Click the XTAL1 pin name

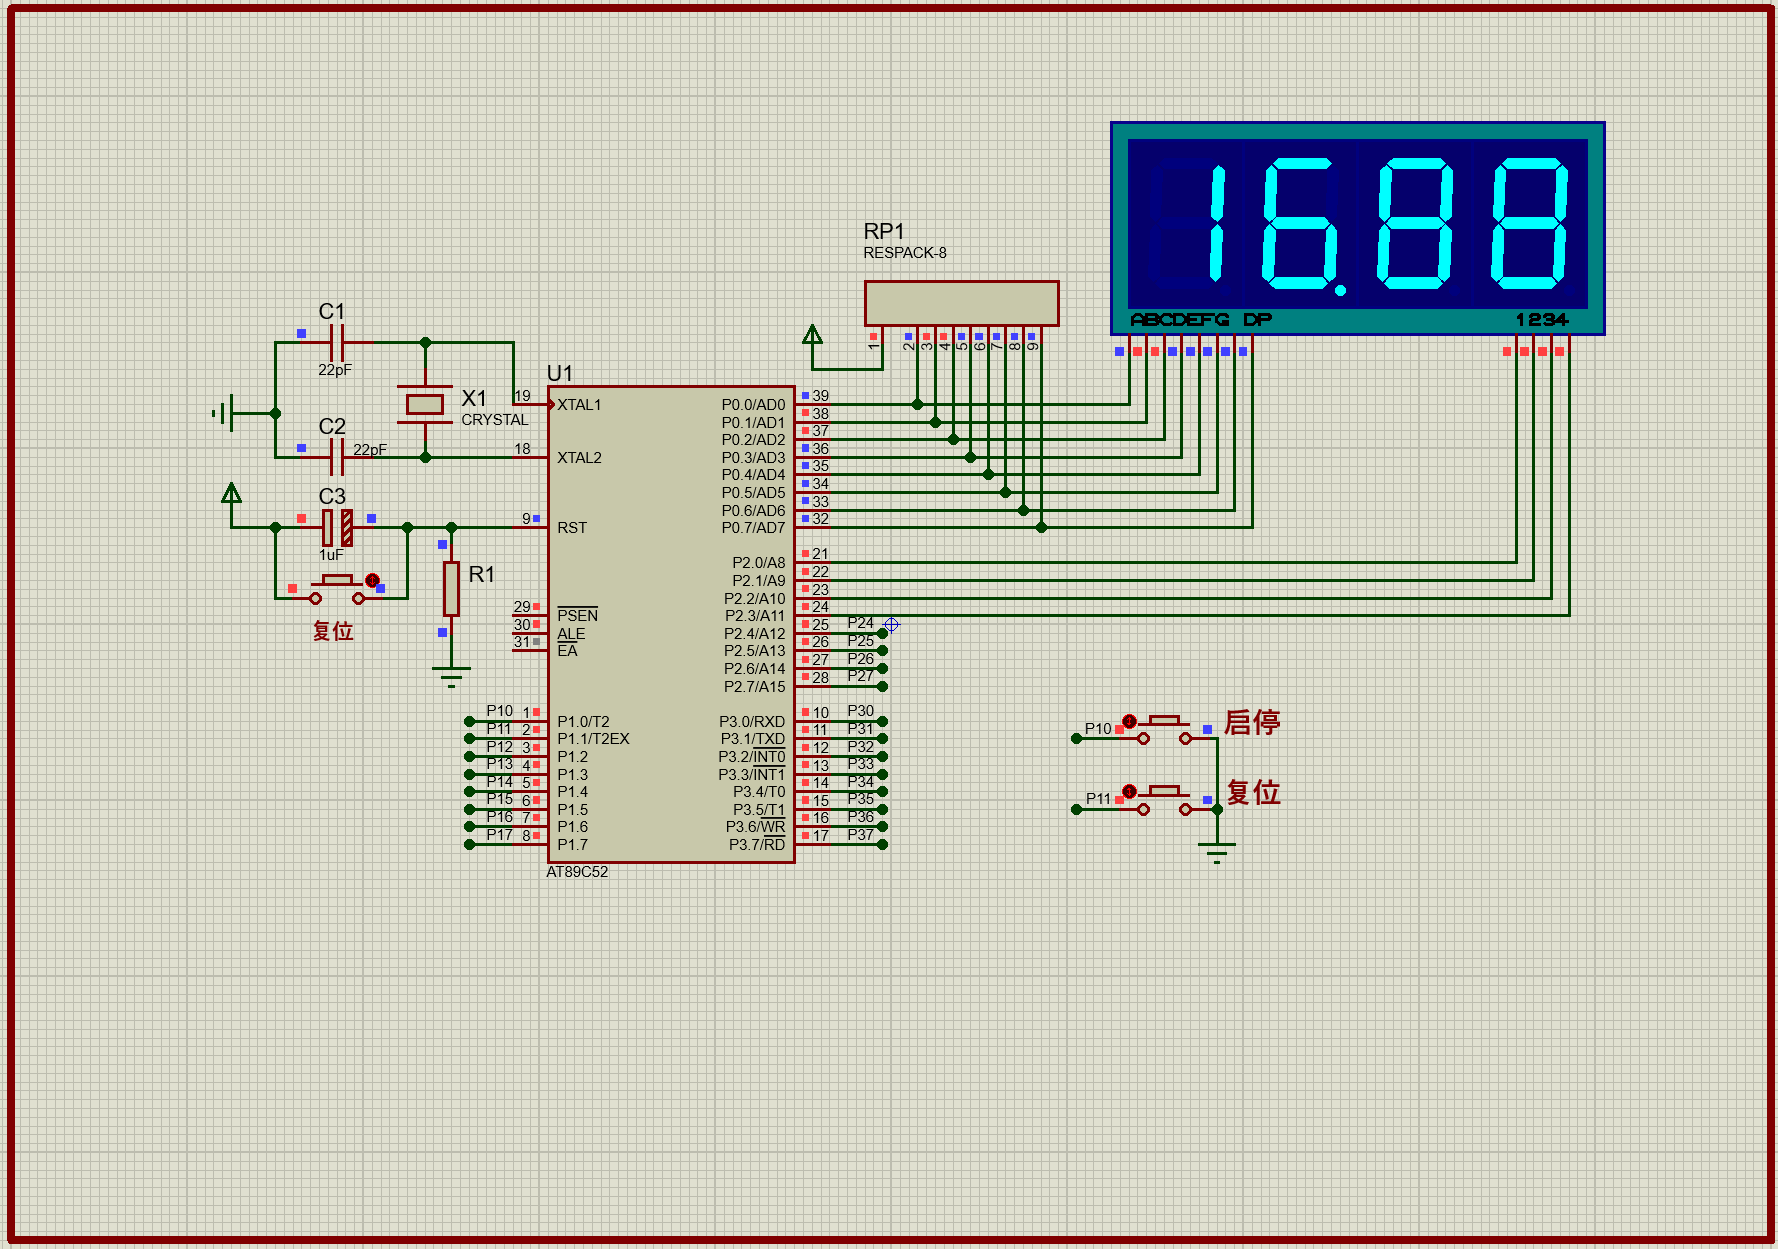579,405
